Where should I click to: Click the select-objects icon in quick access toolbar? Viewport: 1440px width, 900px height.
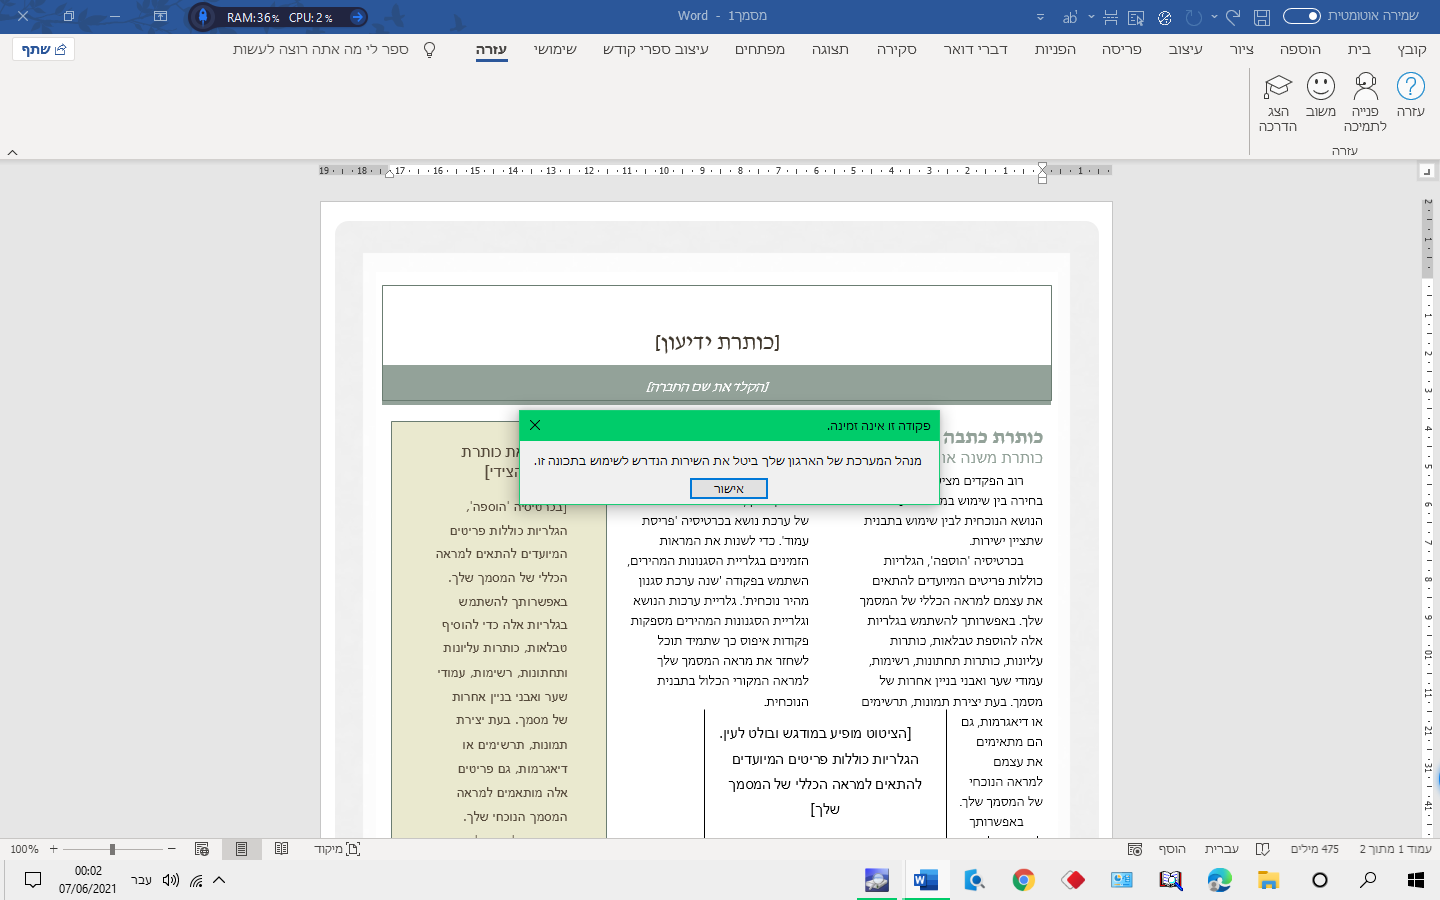pos(1136,17)
